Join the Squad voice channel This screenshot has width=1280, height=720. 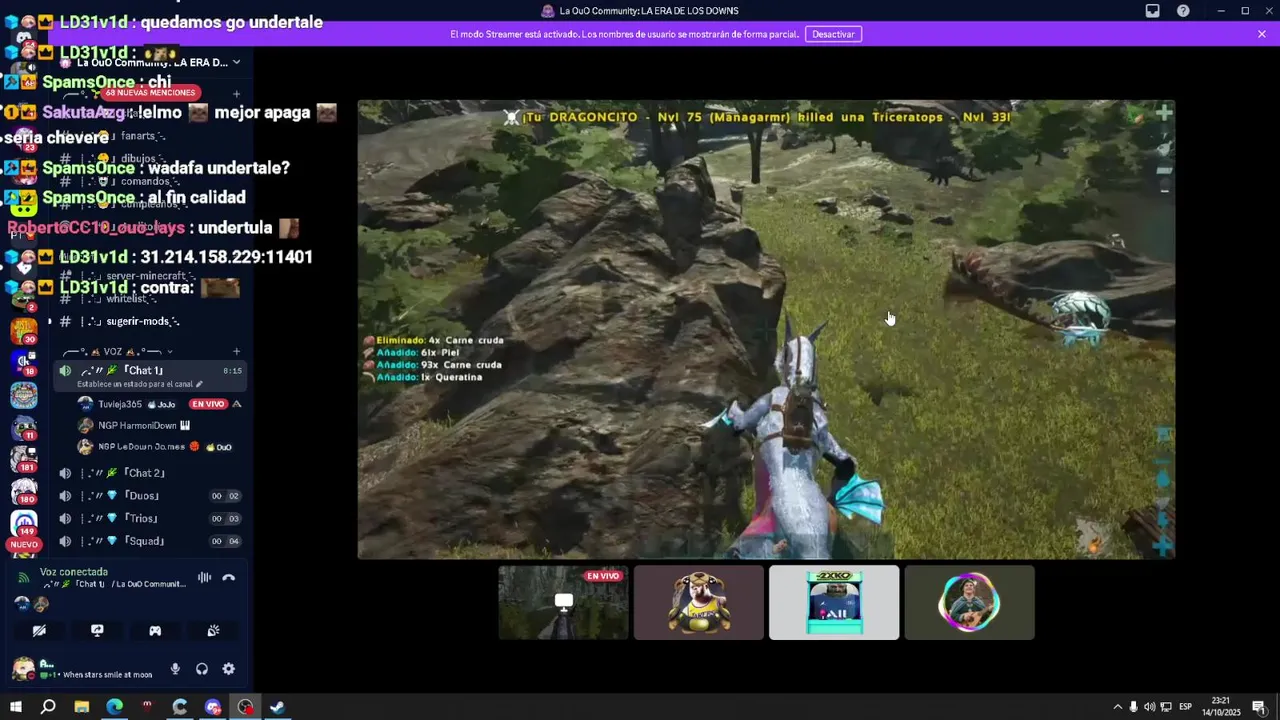[x=150, y=541]
